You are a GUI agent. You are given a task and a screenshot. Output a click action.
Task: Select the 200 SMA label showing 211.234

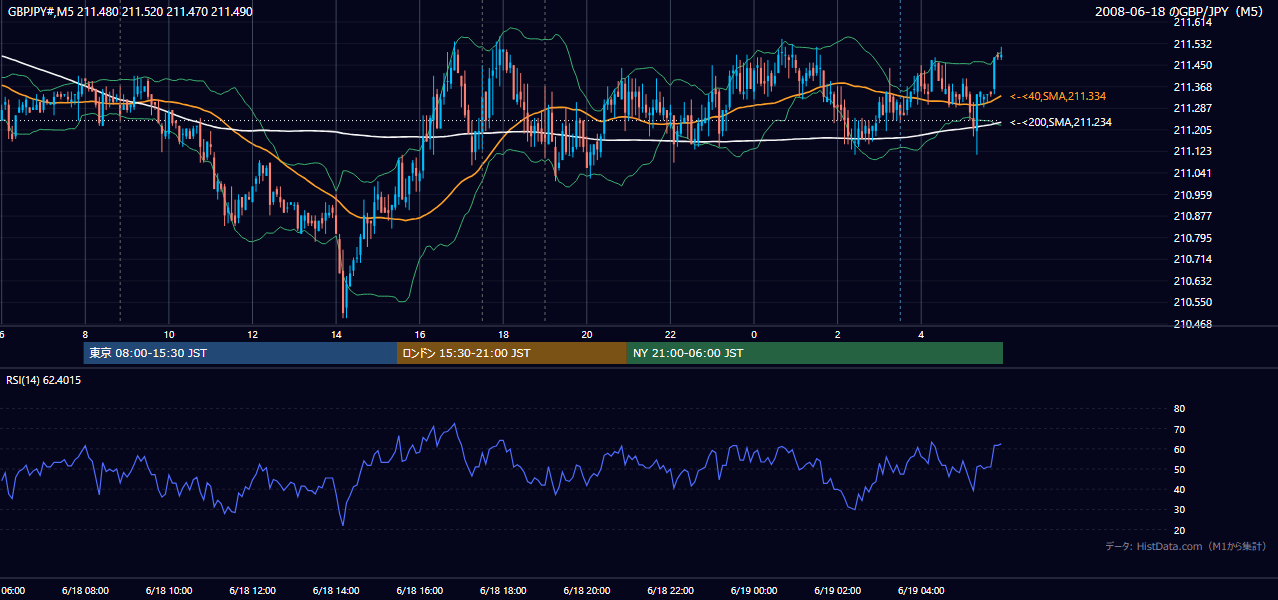1061,122
